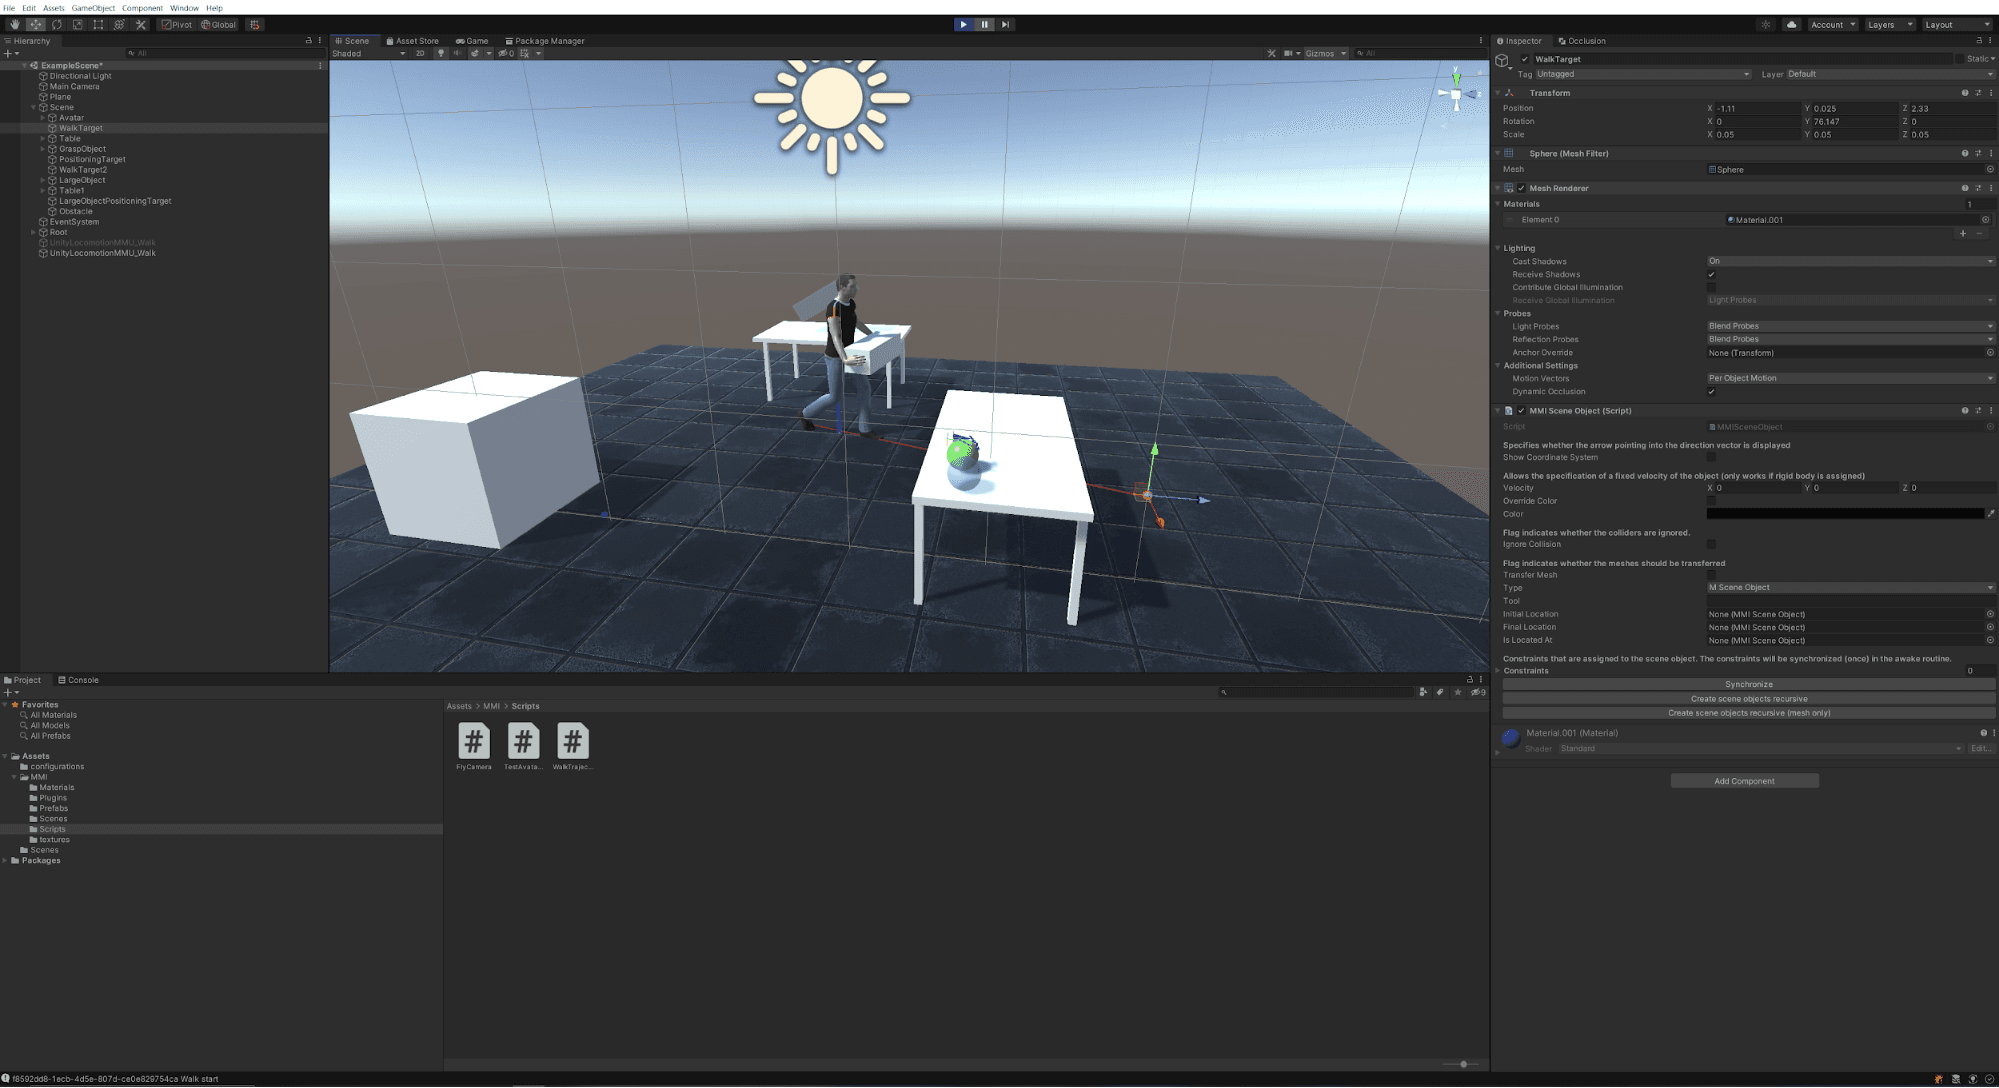The image size is (1999, 1088).
Task: Click the Color eyedropper icon
Action: point(1990,514)
